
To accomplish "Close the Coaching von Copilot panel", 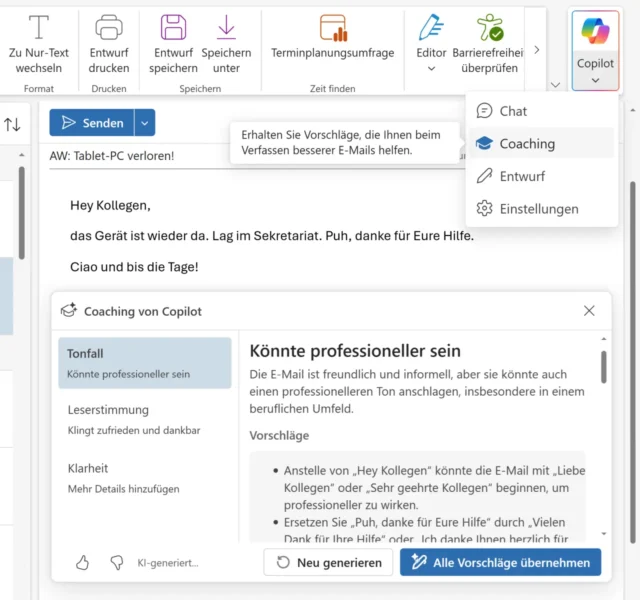I will [589, 311].
